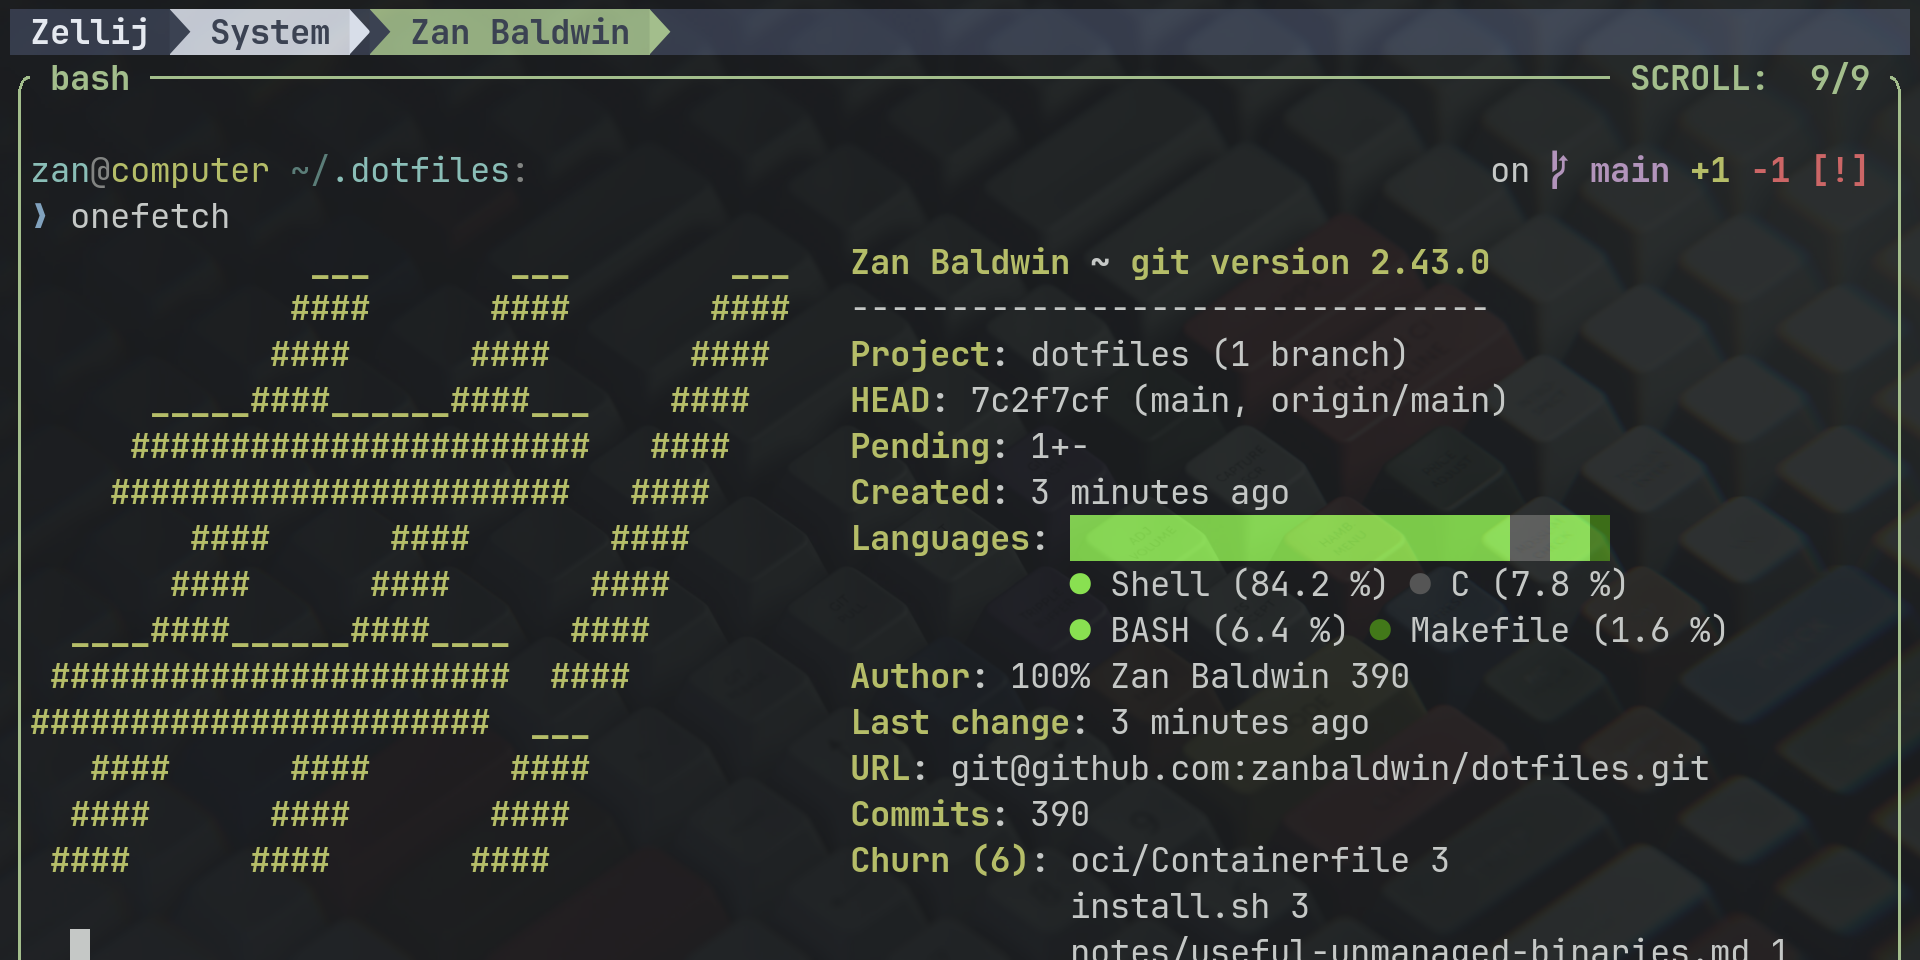Click the dark green dot beside Makefile
Viewport: 1920px width, 960px height.
pyautogui.click(x=1380, y=630)
